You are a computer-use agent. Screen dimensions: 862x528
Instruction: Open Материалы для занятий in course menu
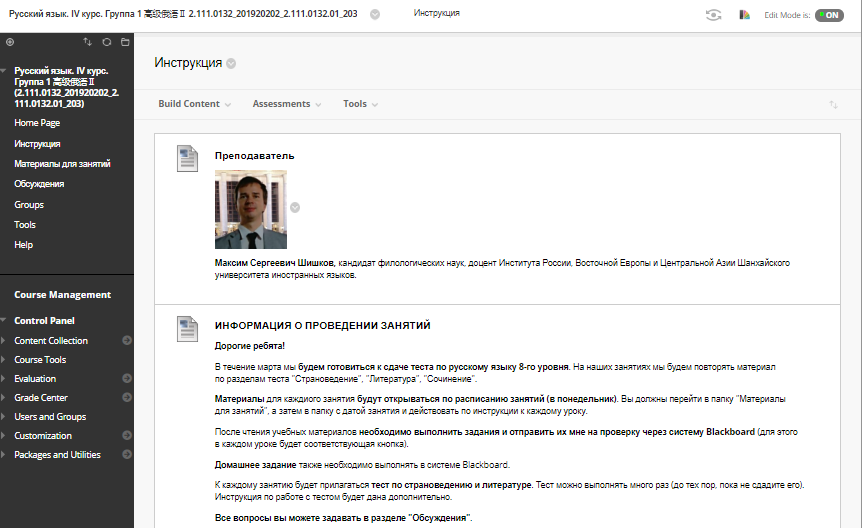[62, 164]
